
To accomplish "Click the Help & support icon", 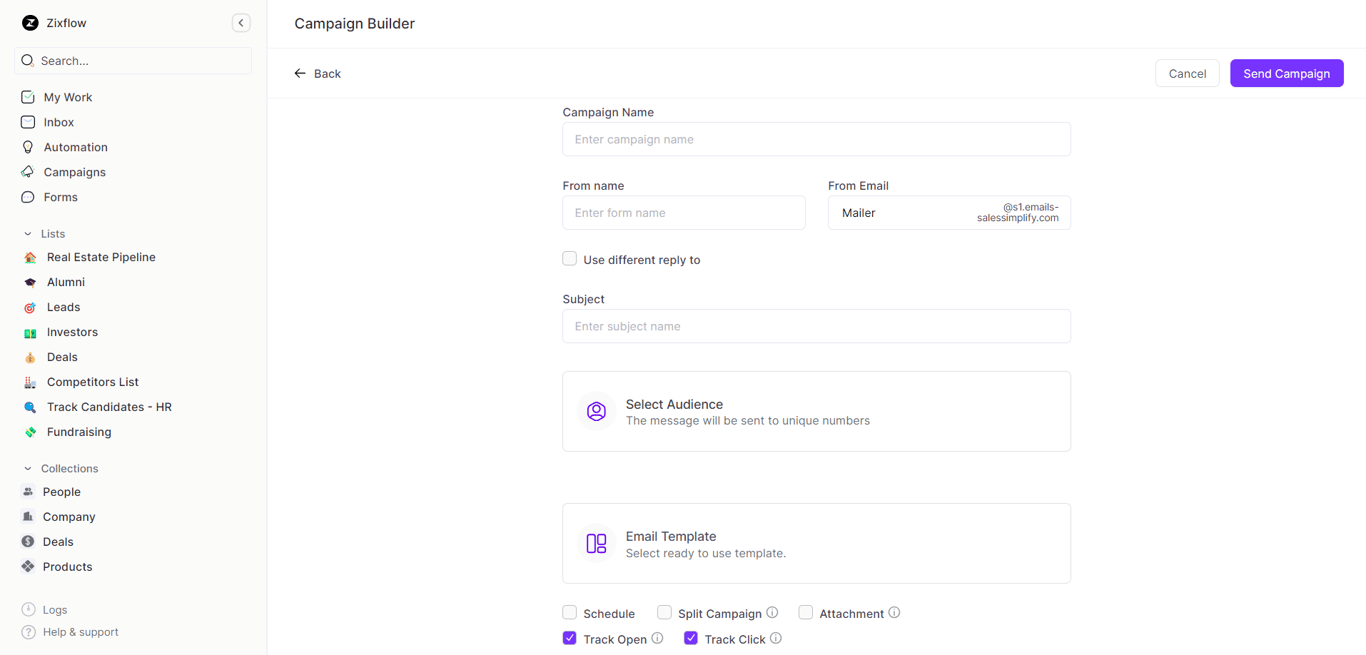I will 29,631.
